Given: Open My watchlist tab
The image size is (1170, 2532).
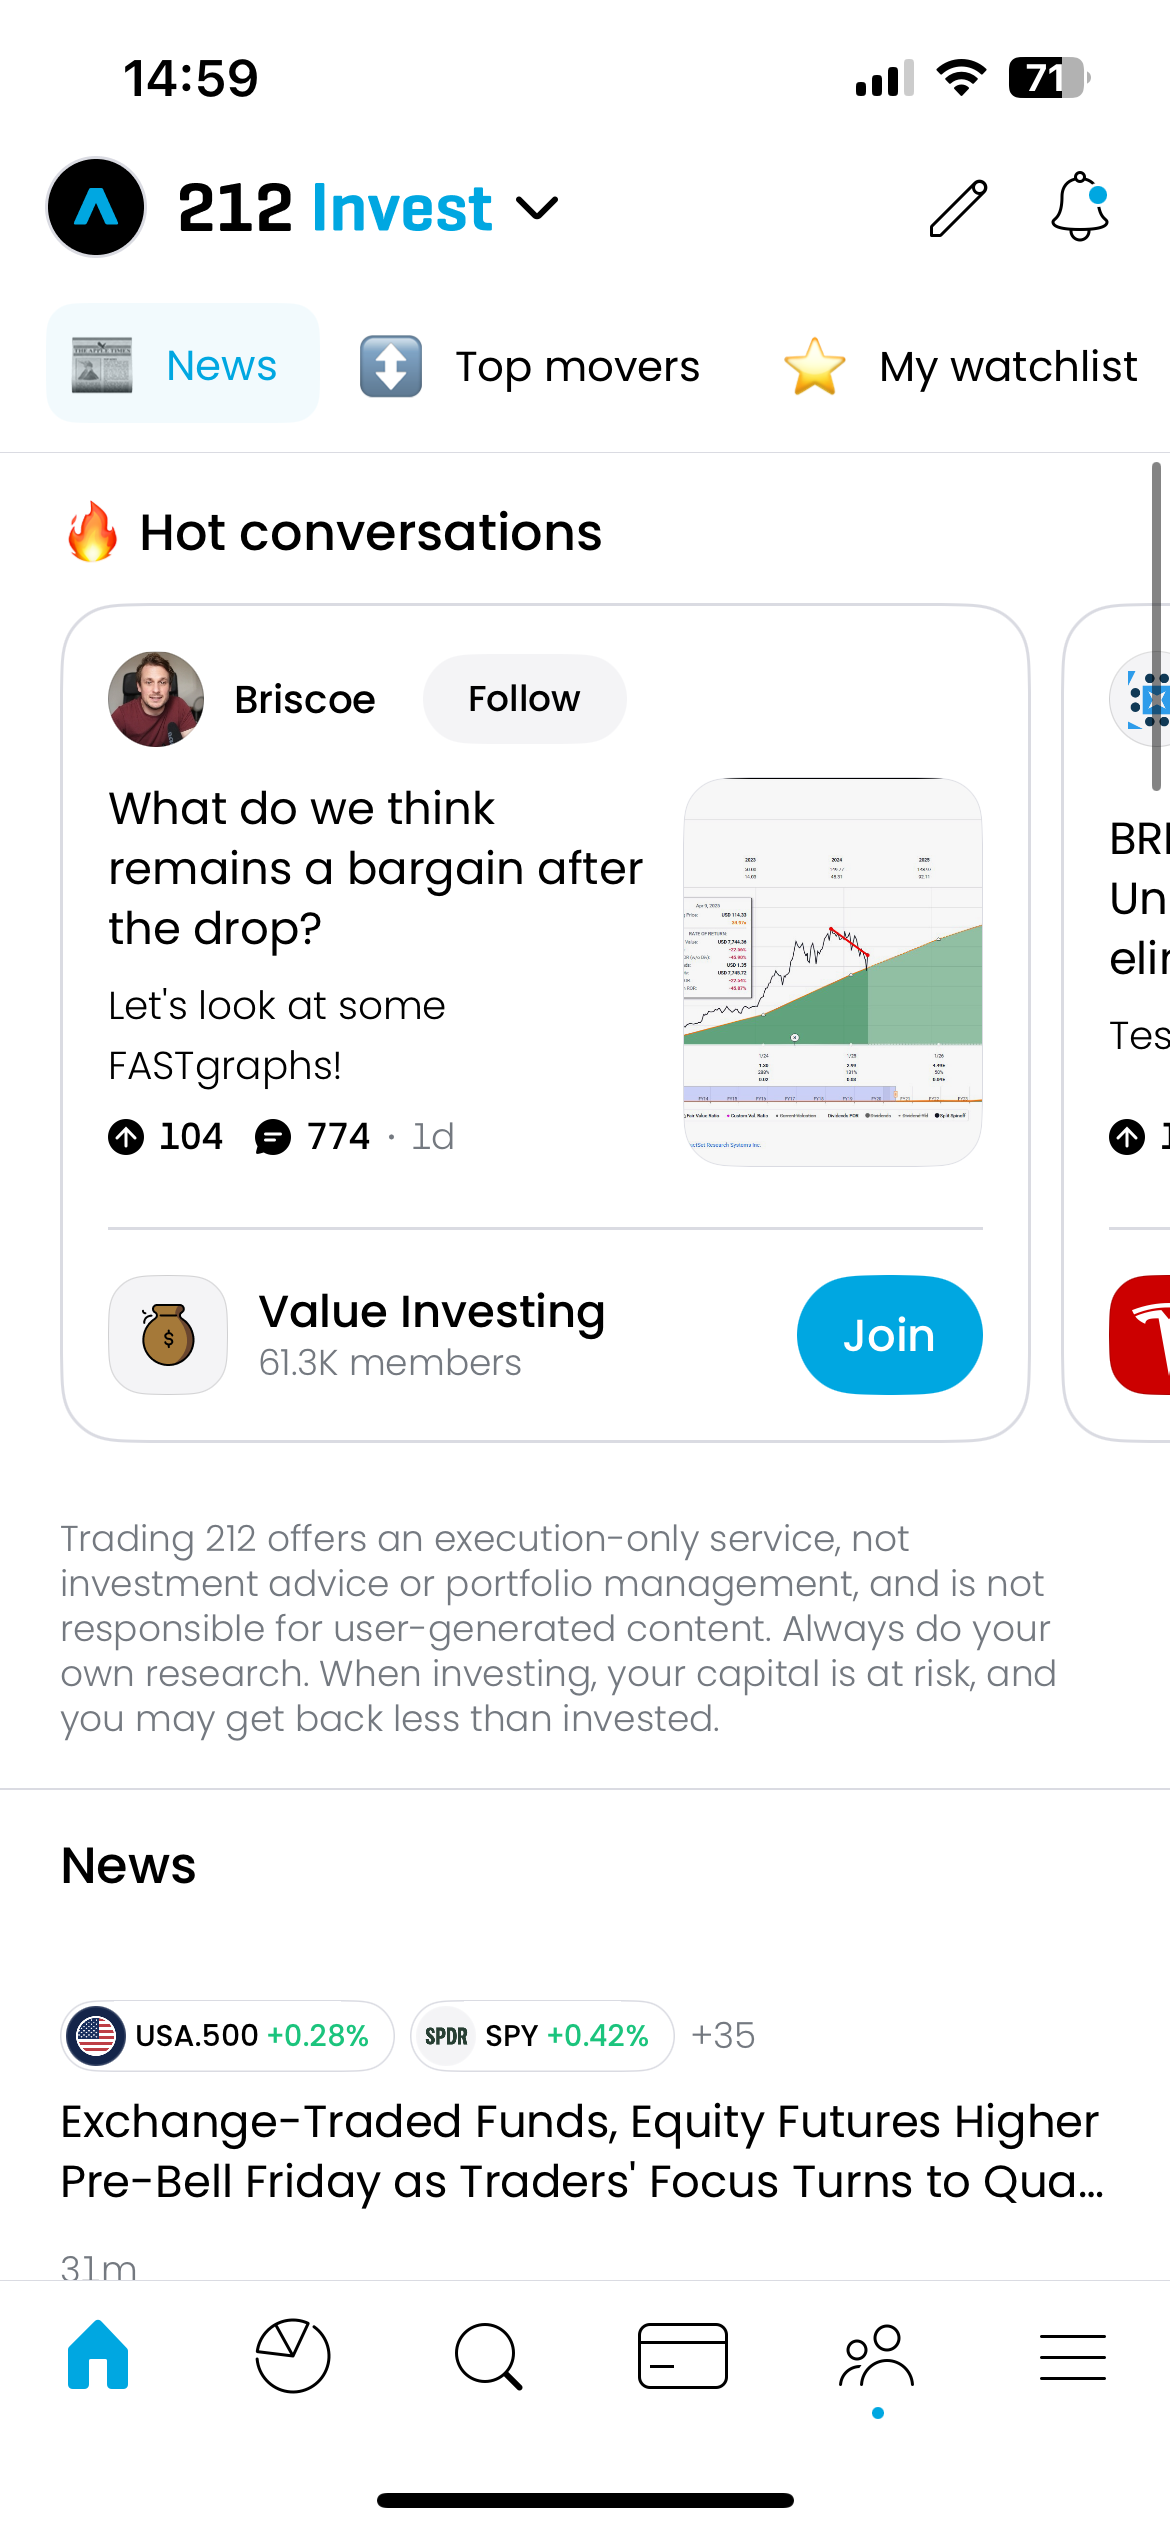Looking at the screenshot, I should coord(960,367).
